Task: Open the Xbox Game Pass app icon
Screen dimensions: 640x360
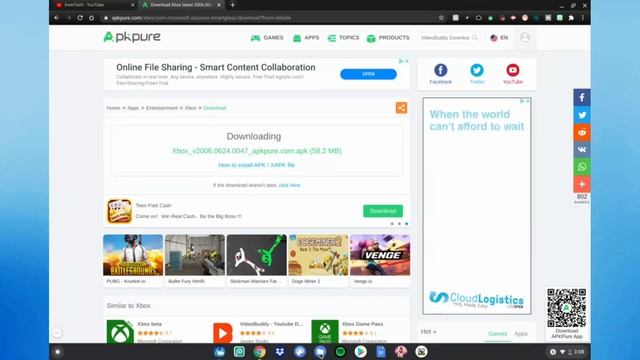Action: click(325, 331)
